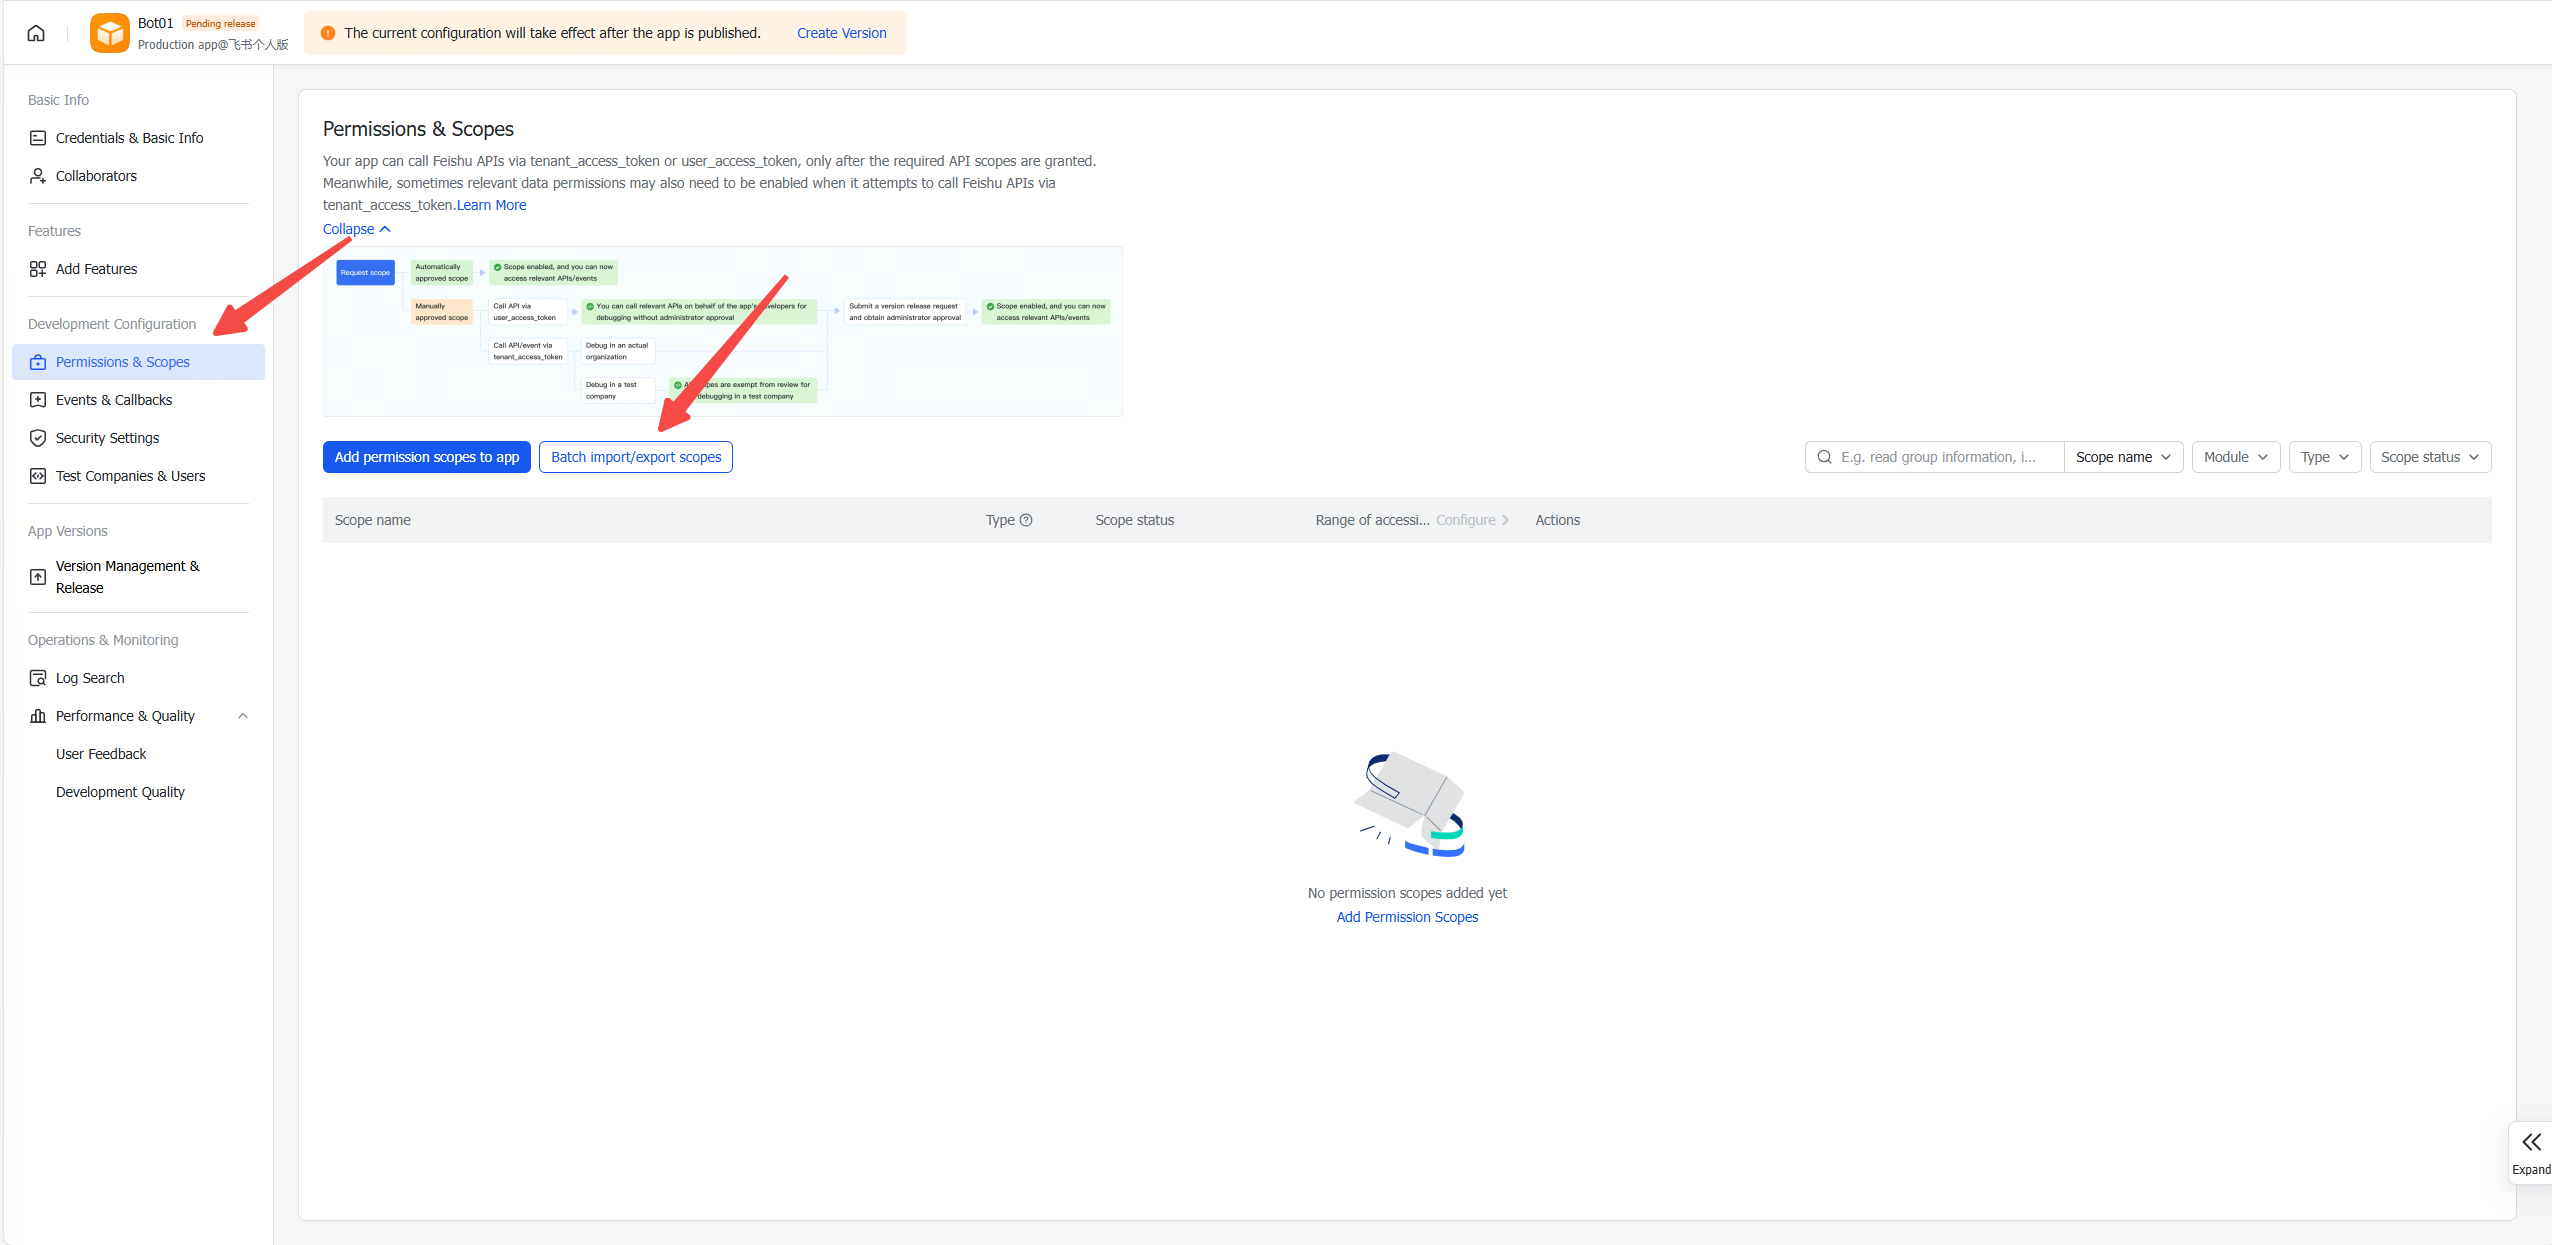Open Credentials & Basic Info page
Viewport: 2552px width, 1245px height.
(139, 138)
